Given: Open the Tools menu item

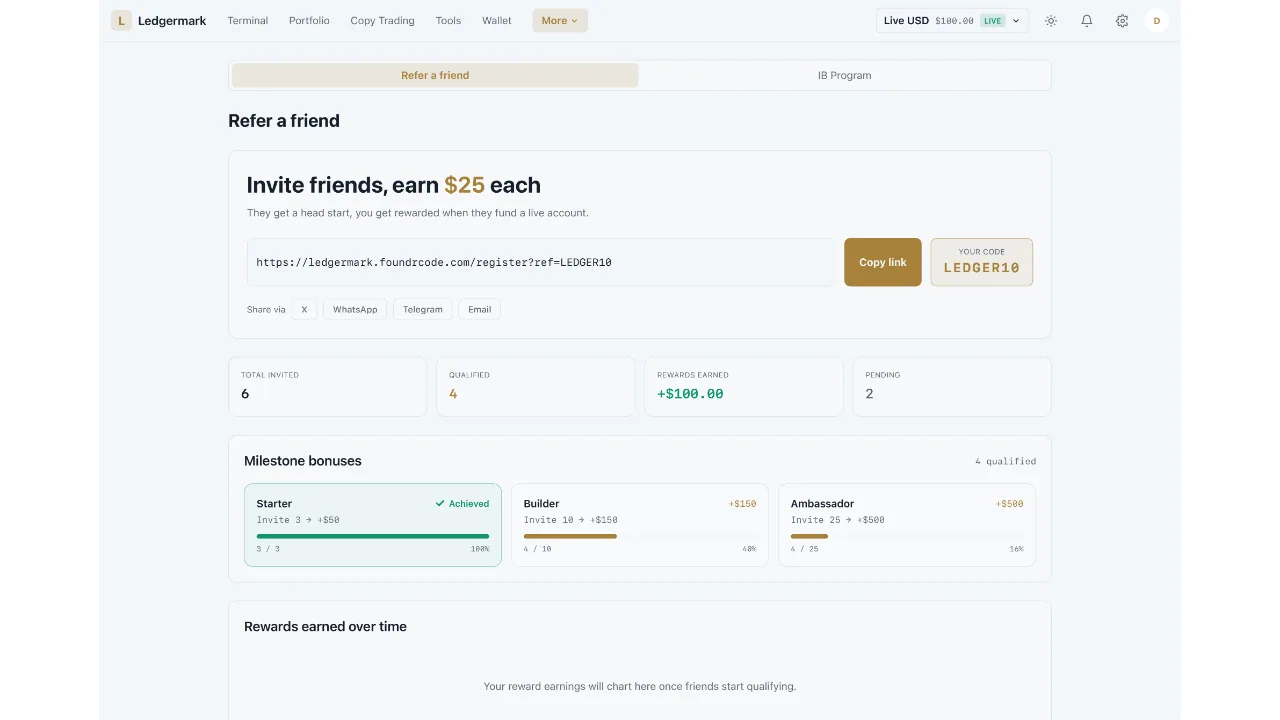Looking at the screenshot, I should [448, 20].
